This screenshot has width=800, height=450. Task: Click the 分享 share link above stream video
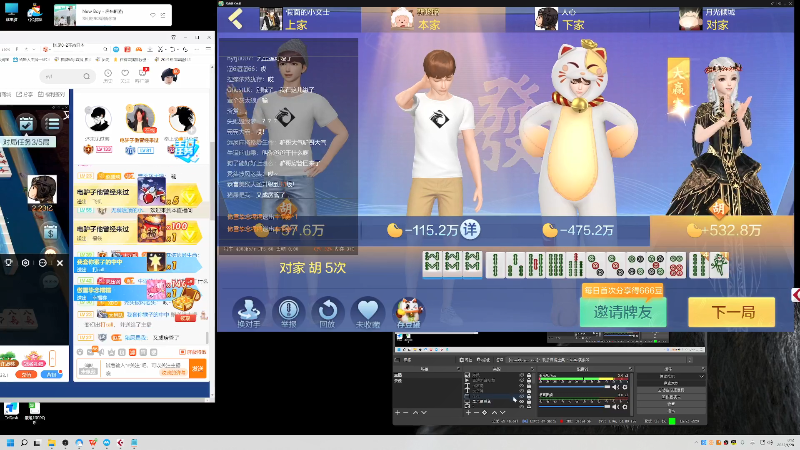(24, 94)
